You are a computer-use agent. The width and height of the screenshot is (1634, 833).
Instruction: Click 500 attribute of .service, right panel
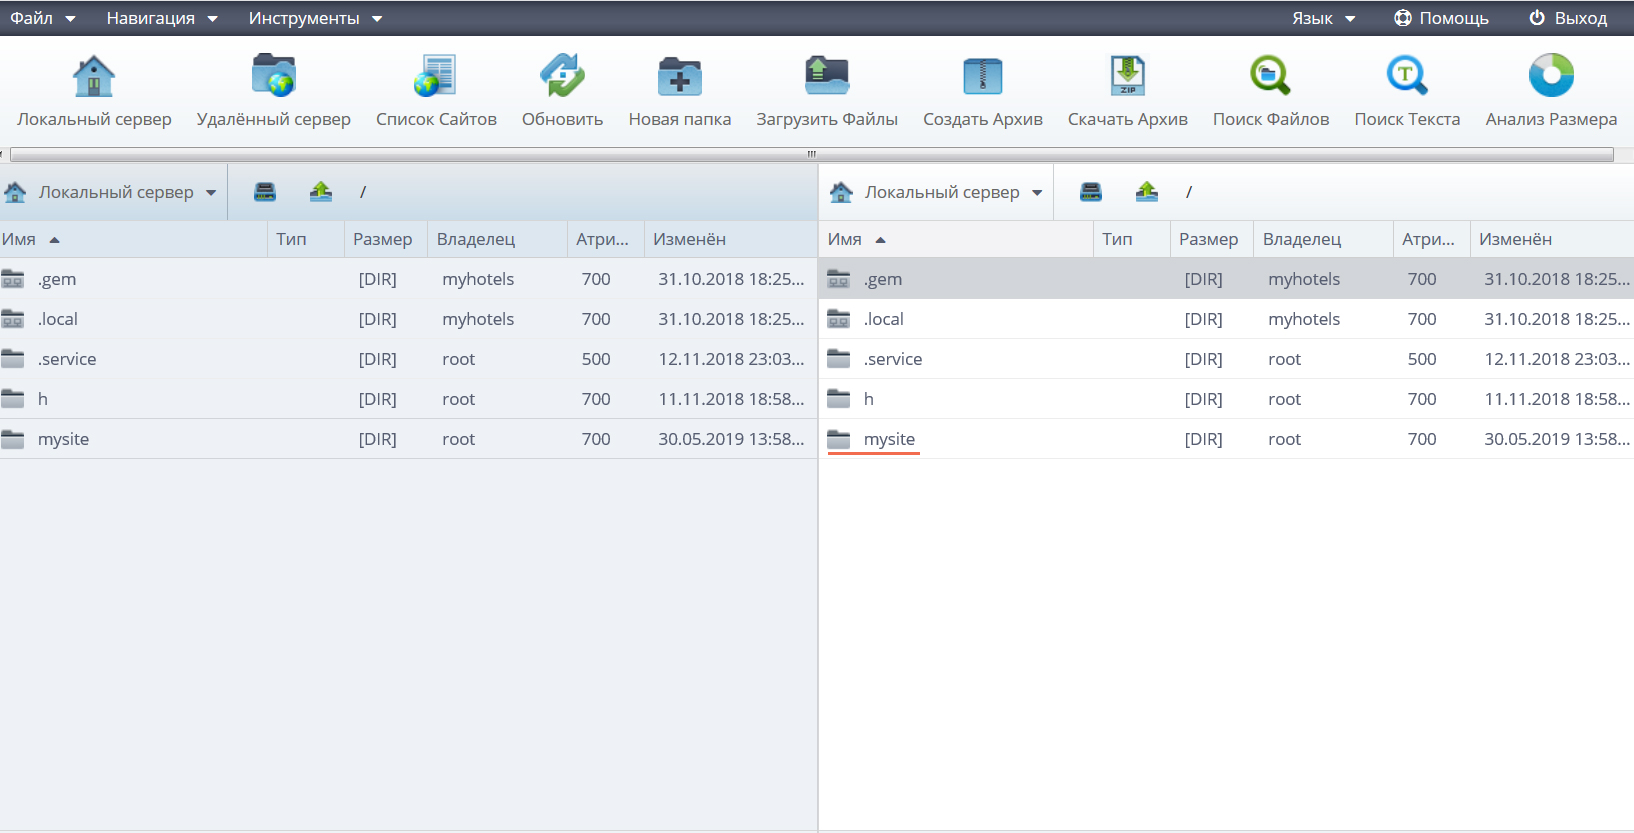point(1422,359)
